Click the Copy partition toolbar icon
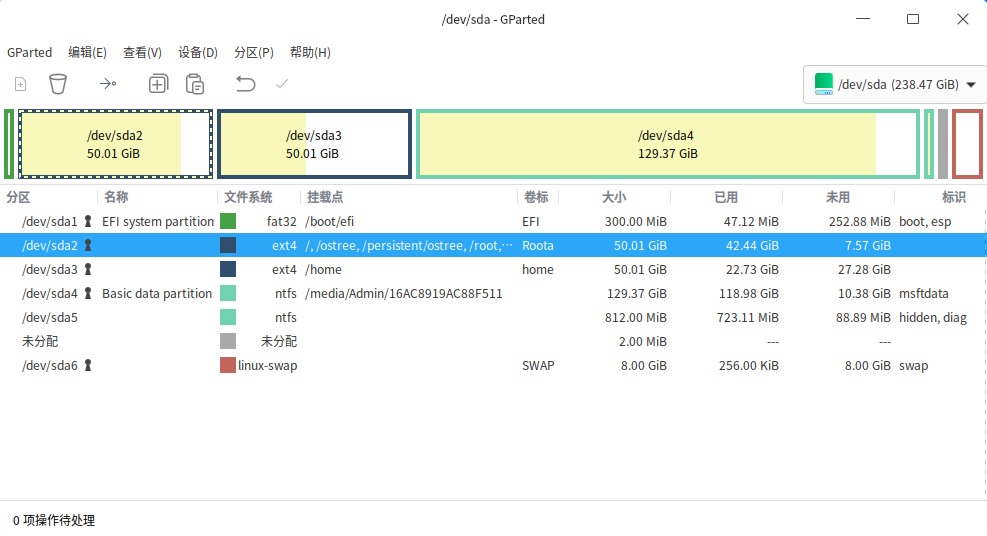This screenshot has height=536, width=987. (158, 84)
